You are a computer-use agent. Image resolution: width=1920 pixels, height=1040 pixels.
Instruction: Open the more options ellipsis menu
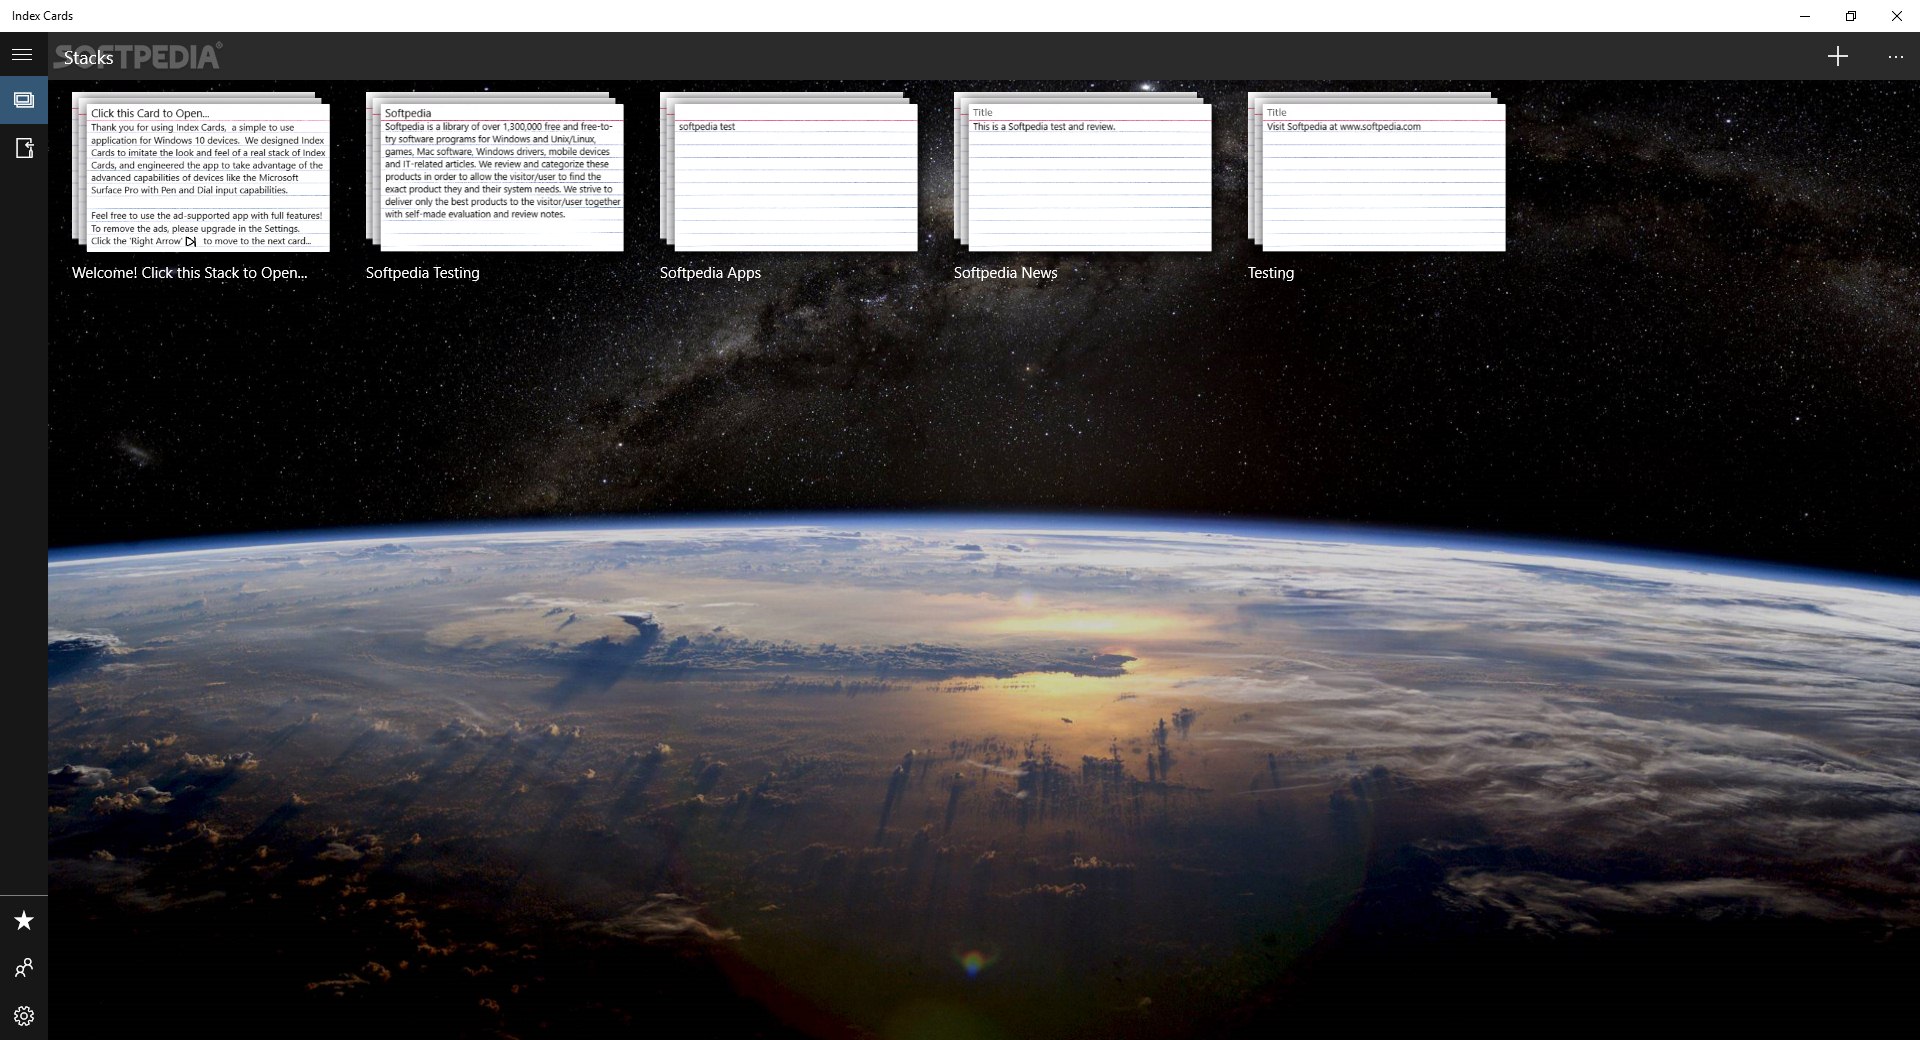pos(1895,56)
